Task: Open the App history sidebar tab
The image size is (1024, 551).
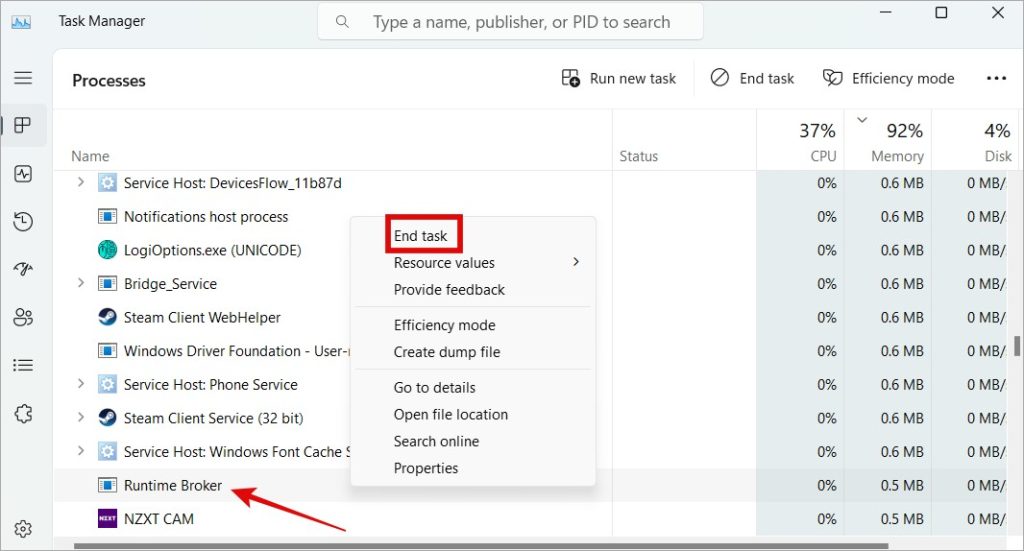Action: click(23, 221)
